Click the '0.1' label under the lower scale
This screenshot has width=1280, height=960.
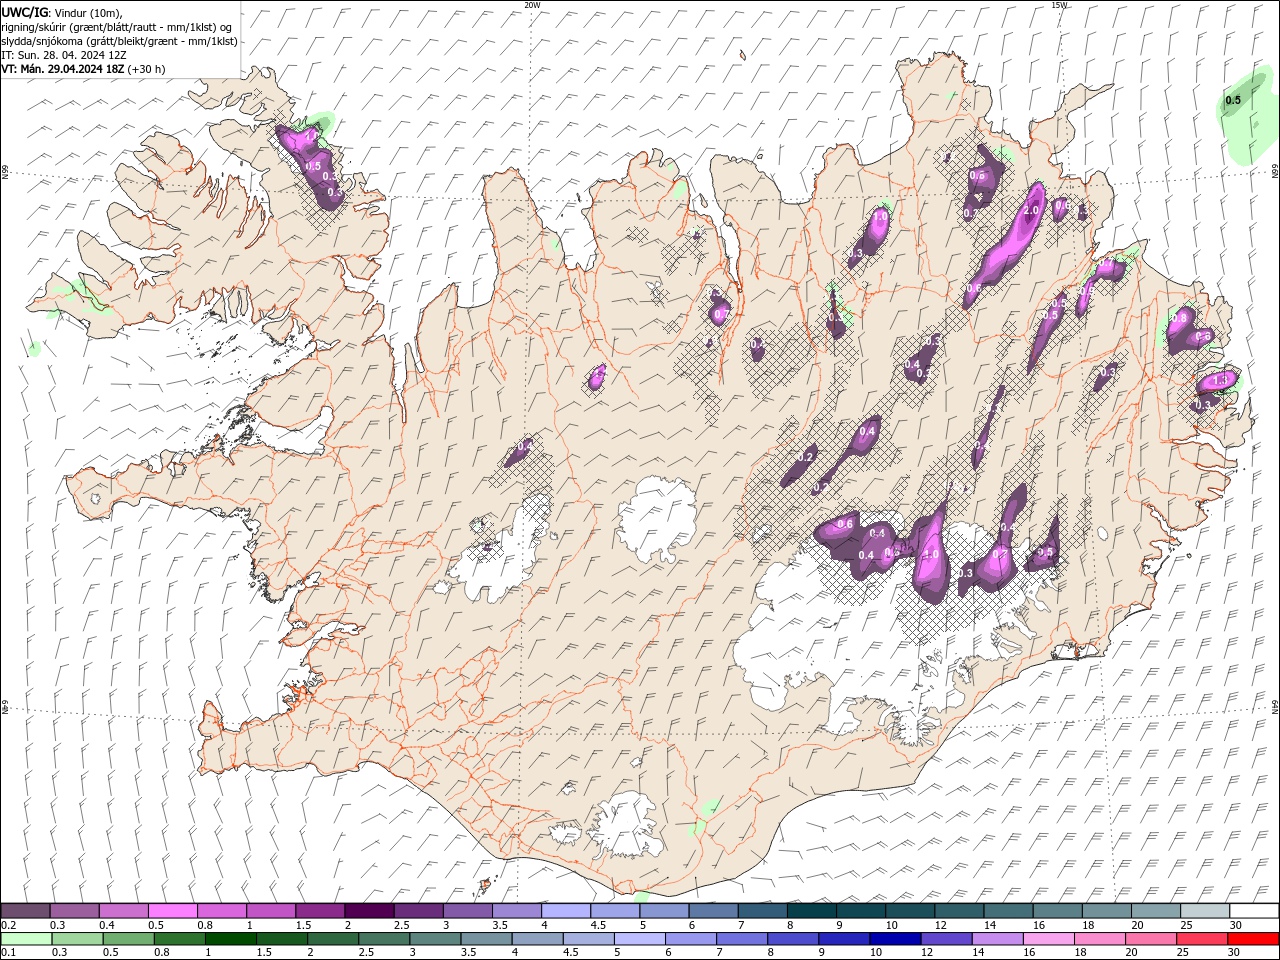point(8,953)
